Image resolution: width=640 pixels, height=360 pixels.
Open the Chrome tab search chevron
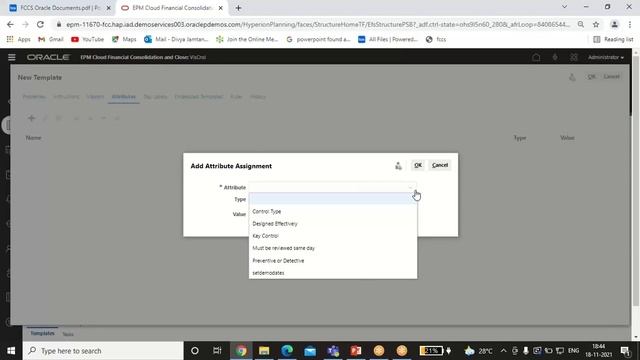tap(564, 7)
